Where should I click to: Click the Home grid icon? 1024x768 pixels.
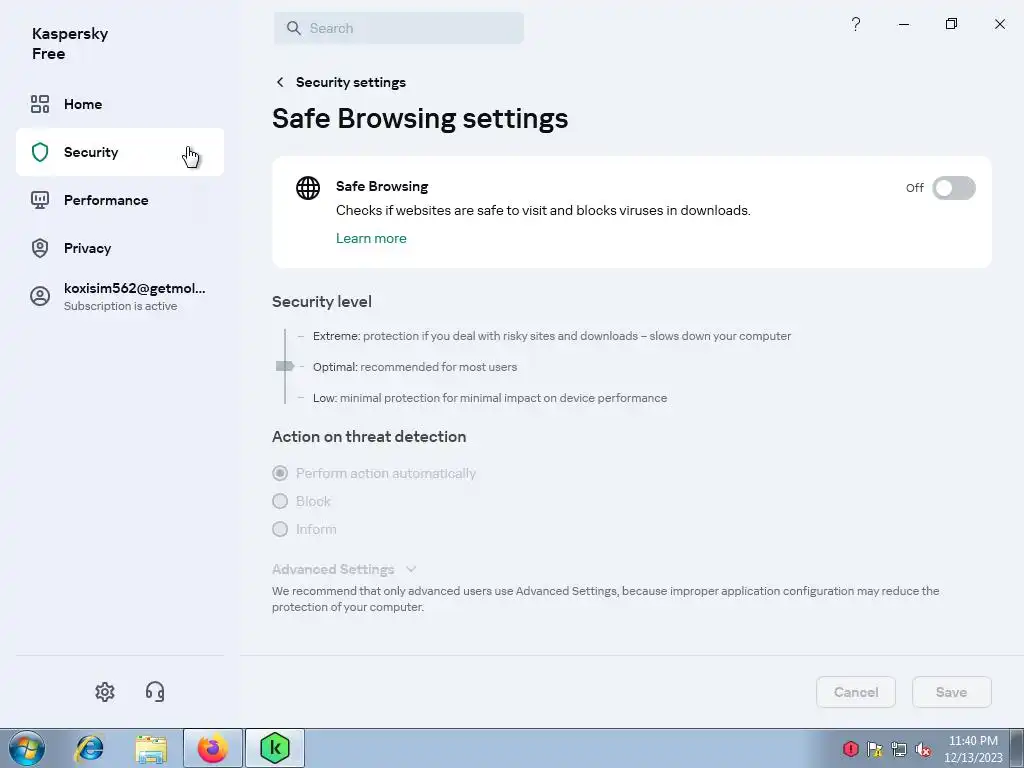tap(40, 104)
